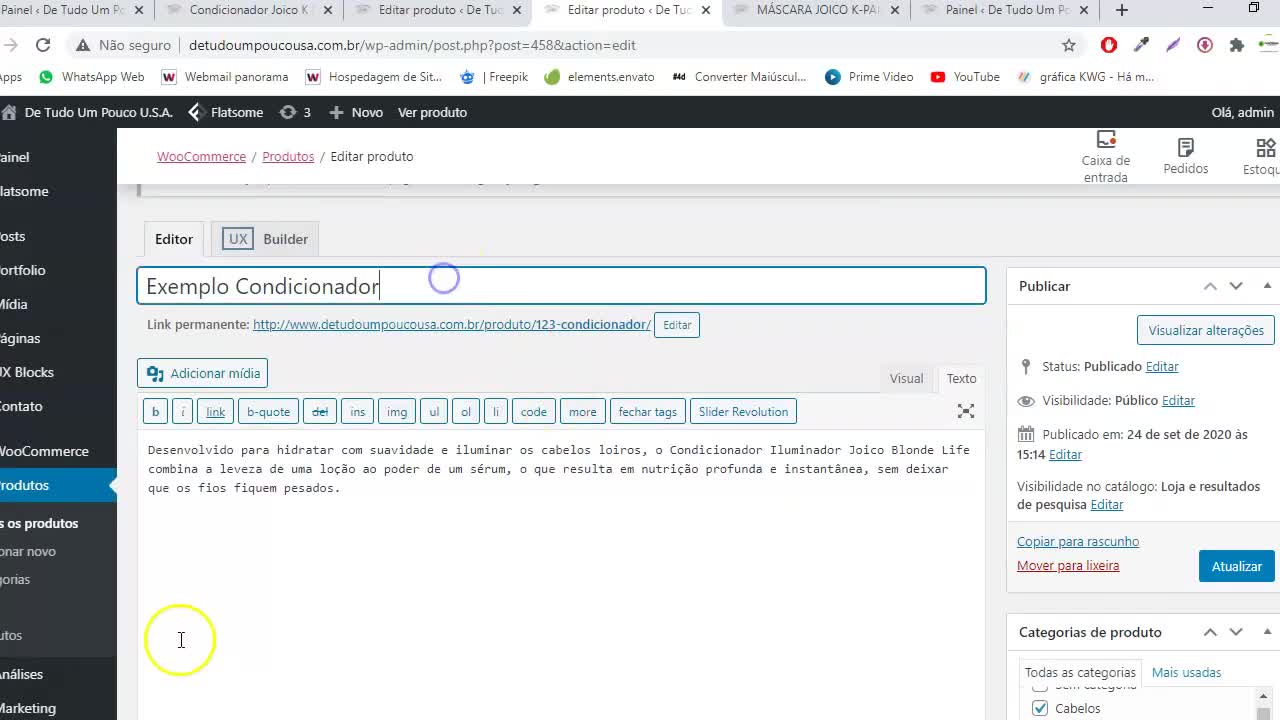Click the eyedropper extension icon

1141,45
